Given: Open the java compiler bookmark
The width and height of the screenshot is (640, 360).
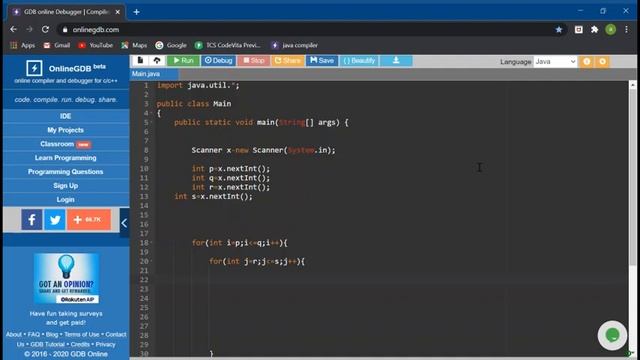Looking at the screenshot, I should coord(295,45).
